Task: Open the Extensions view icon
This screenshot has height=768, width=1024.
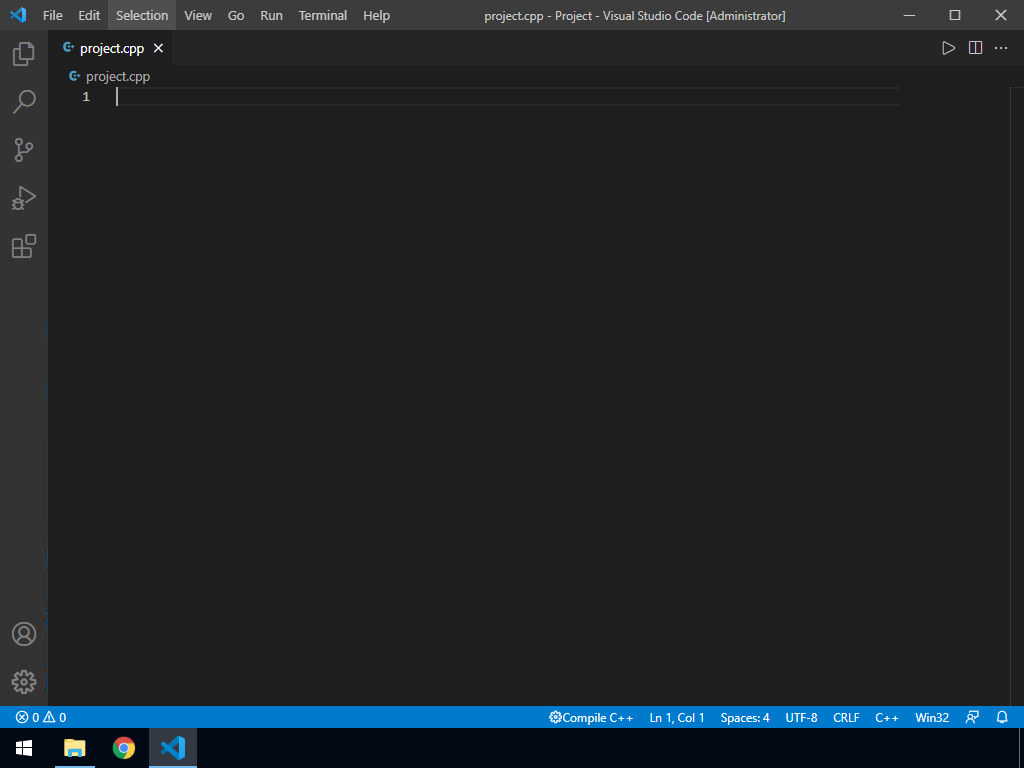Action: 24,246
